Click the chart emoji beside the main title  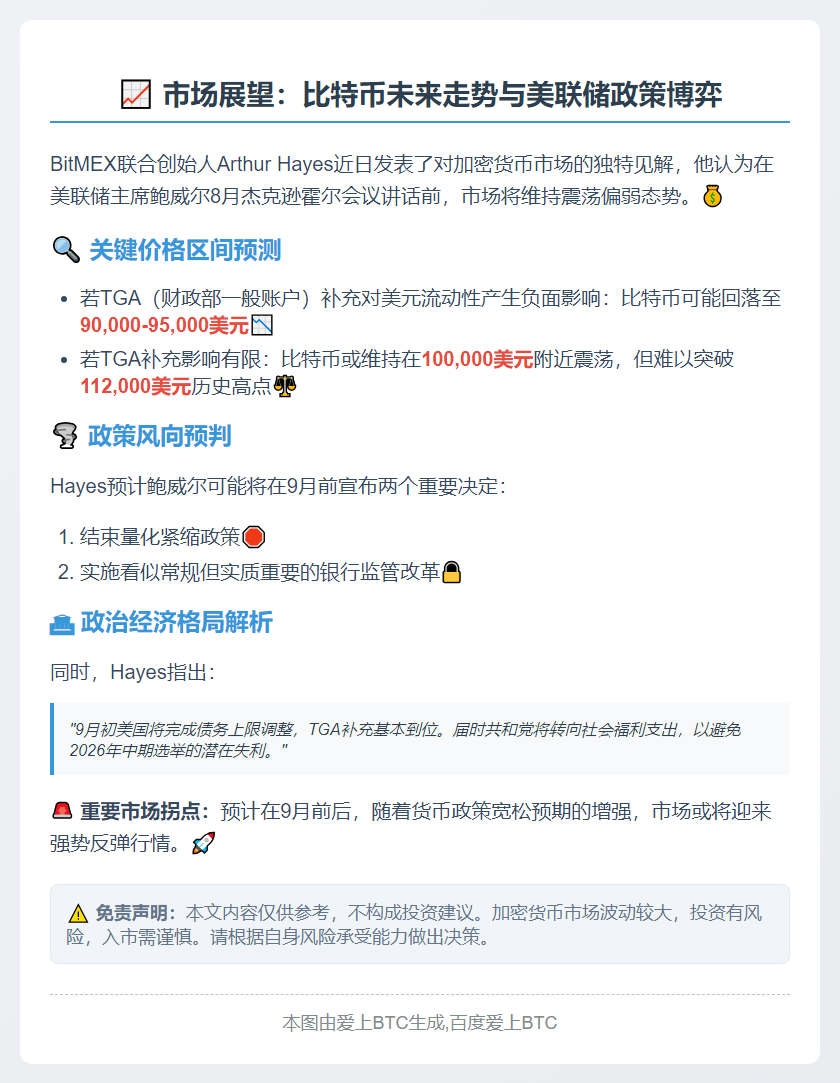pos(135,95)
